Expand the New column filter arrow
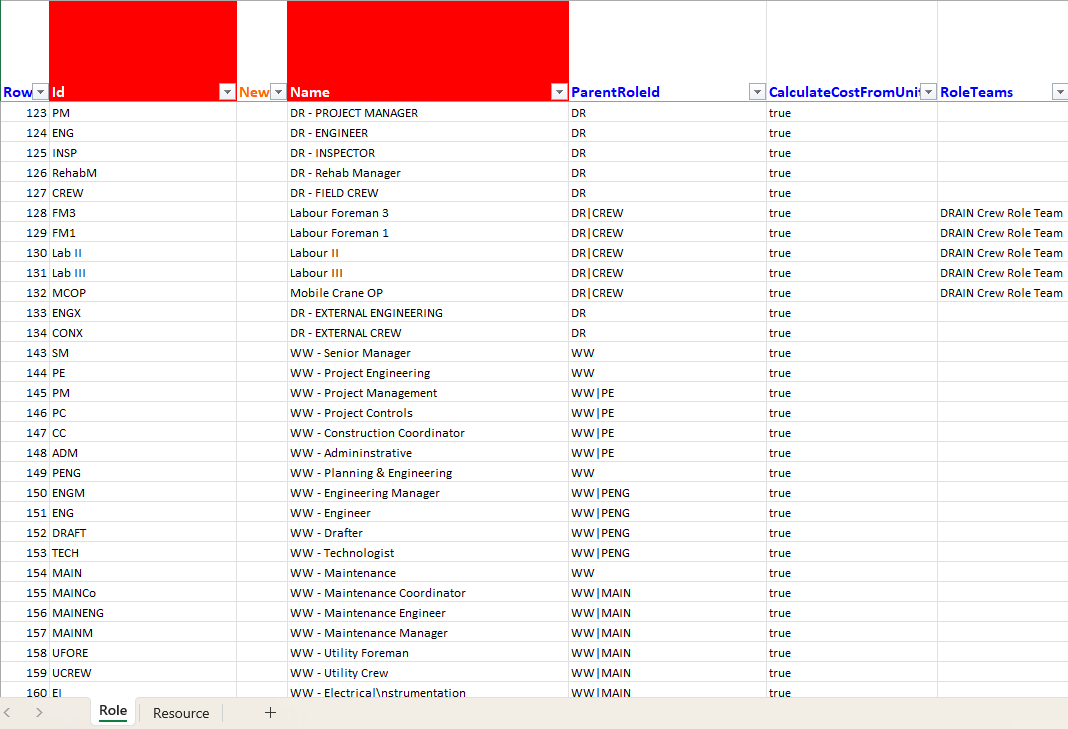1068x729 pixels. tap(278, 92)
